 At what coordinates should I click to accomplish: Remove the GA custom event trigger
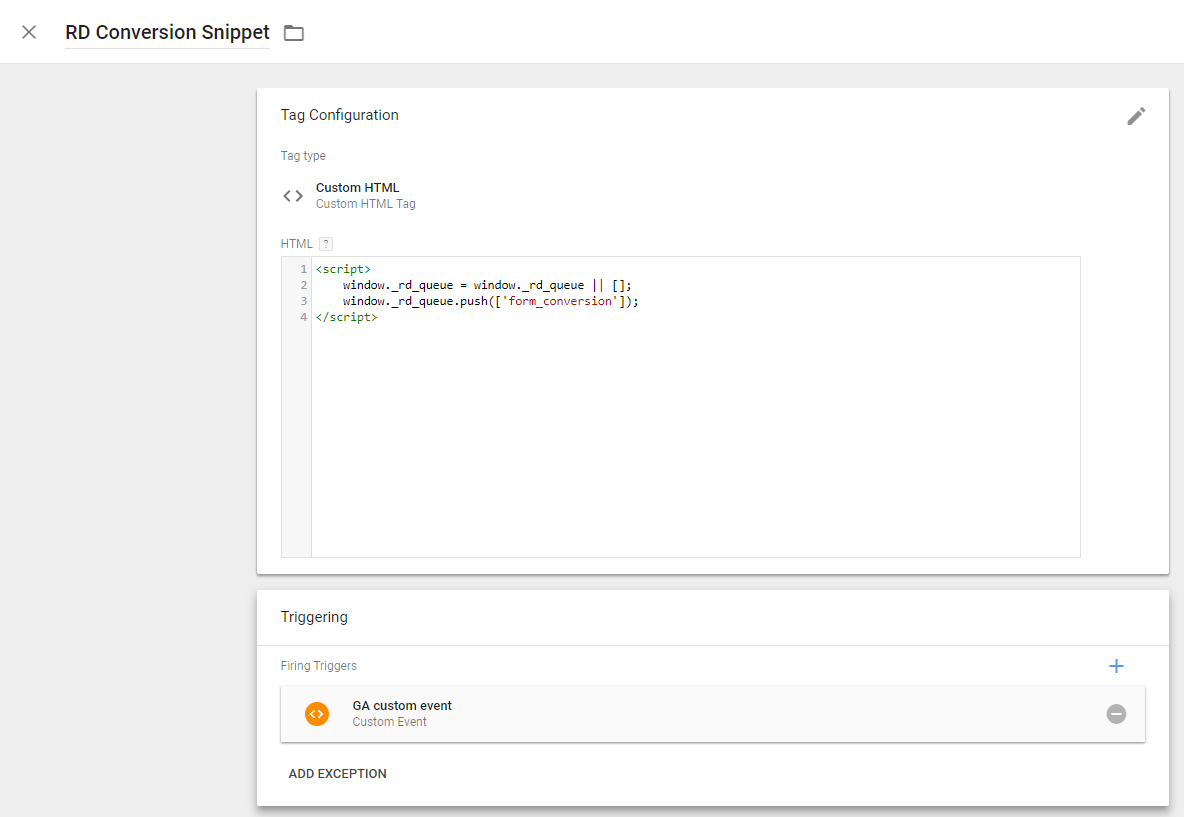click(1116, 714)
